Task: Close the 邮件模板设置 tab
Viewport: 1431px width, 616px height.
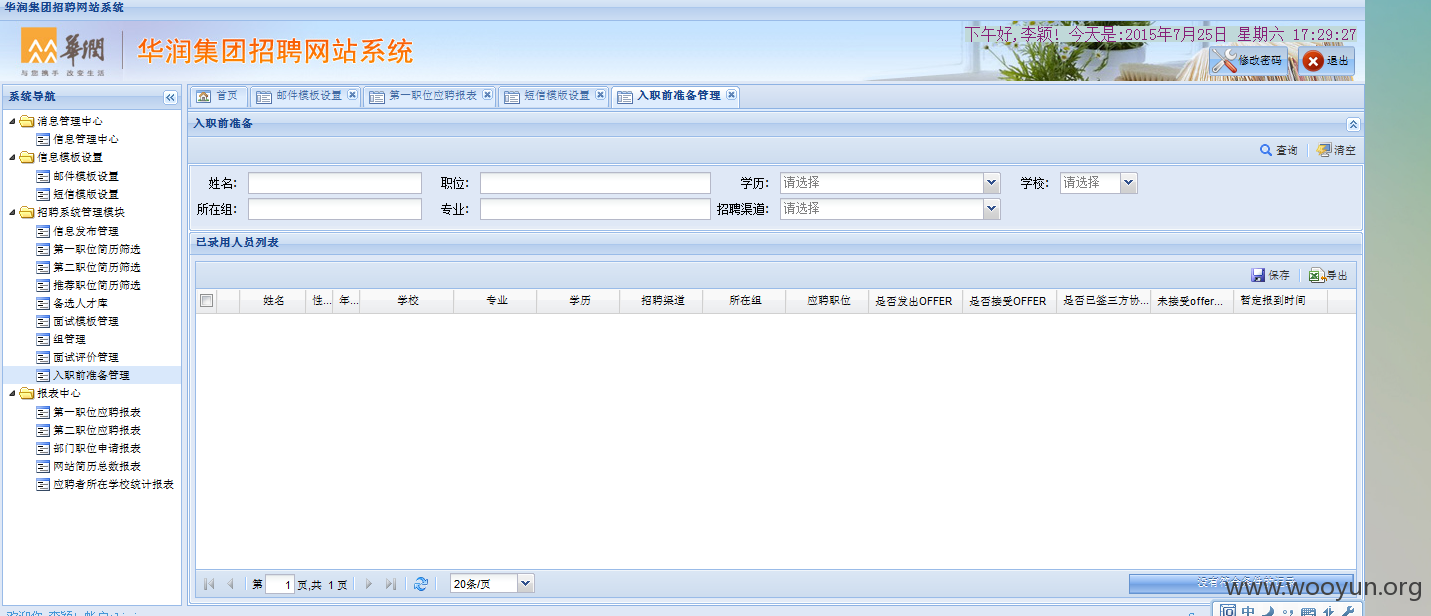Action: [352, 95]
